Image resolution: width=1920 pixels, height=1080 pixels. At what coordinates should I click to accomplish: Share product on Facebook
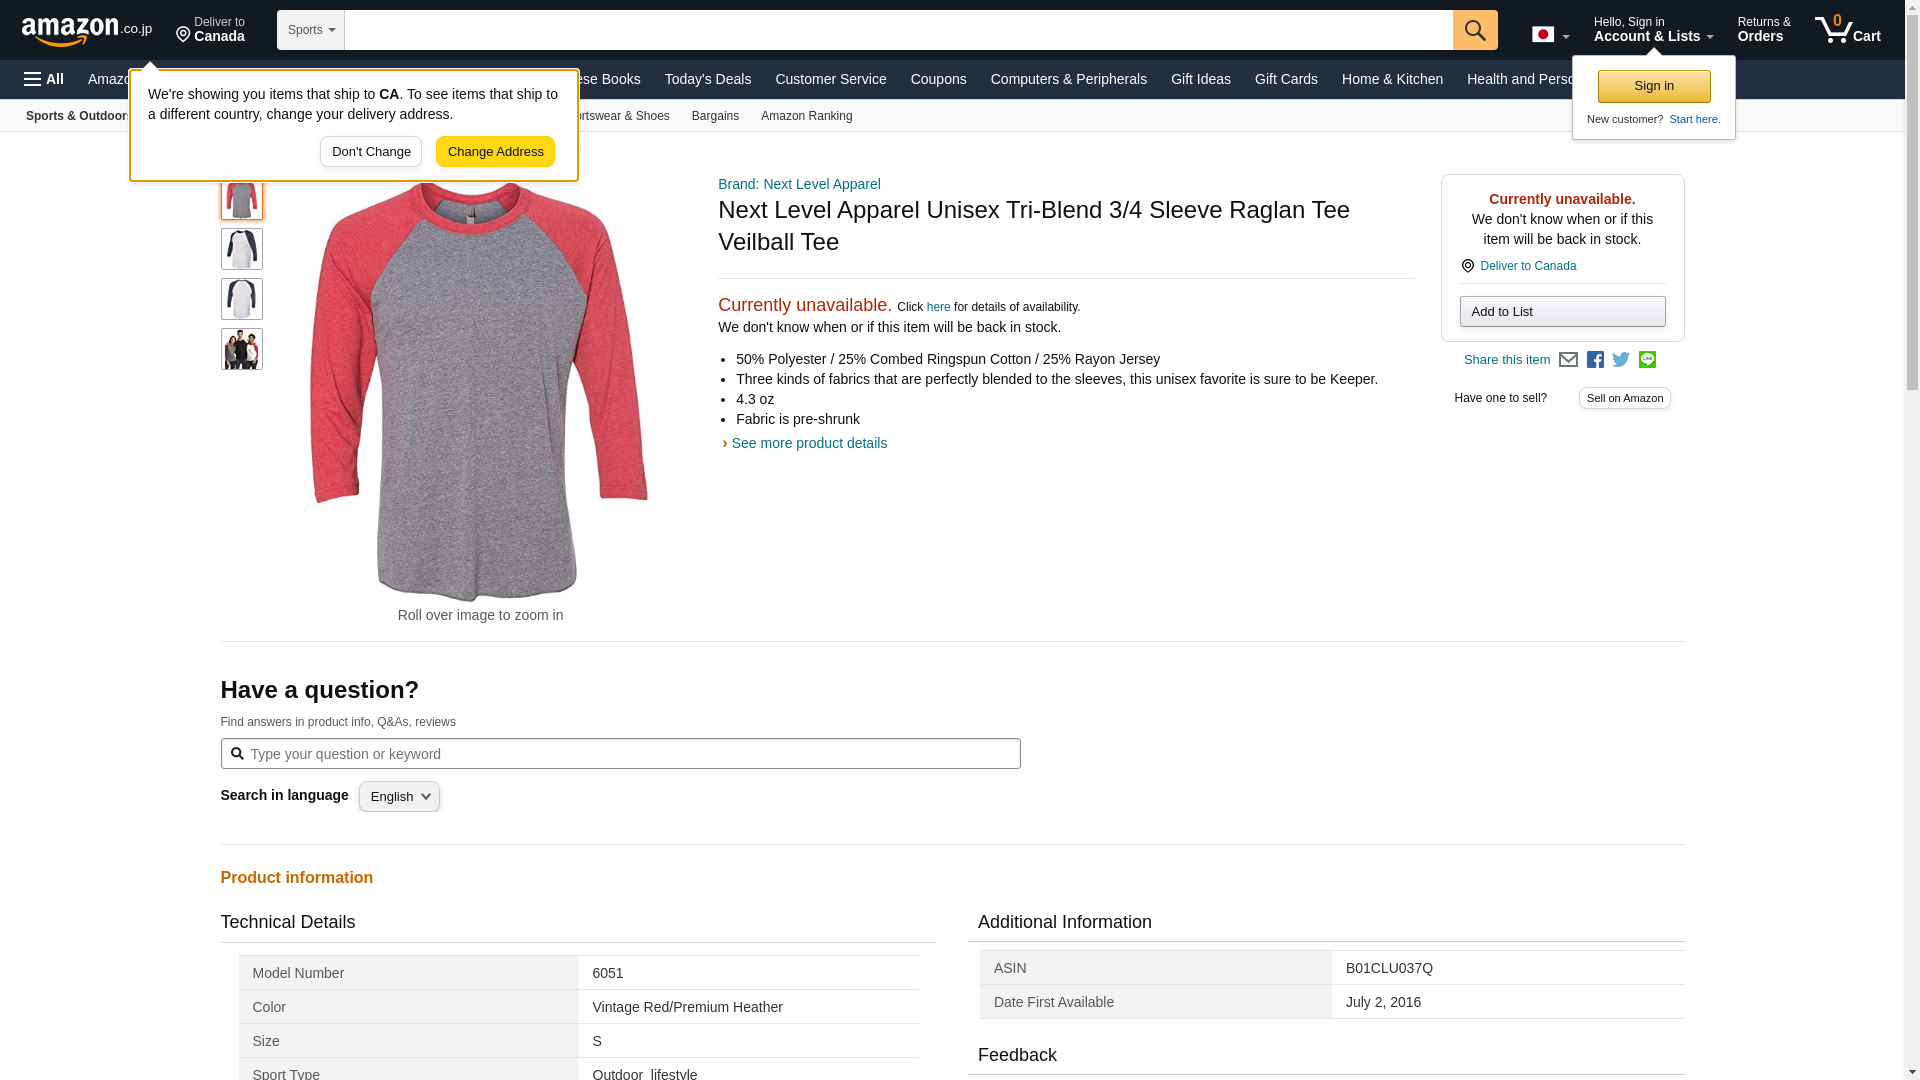tap(1595, 360)
